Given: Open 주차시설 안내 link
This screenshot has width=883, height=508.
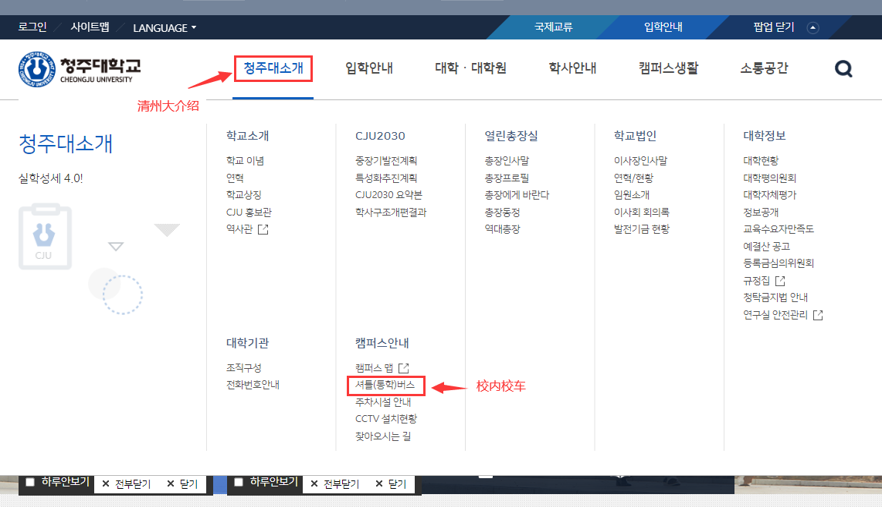Looking at the screenshot, I should pos(383,402).
